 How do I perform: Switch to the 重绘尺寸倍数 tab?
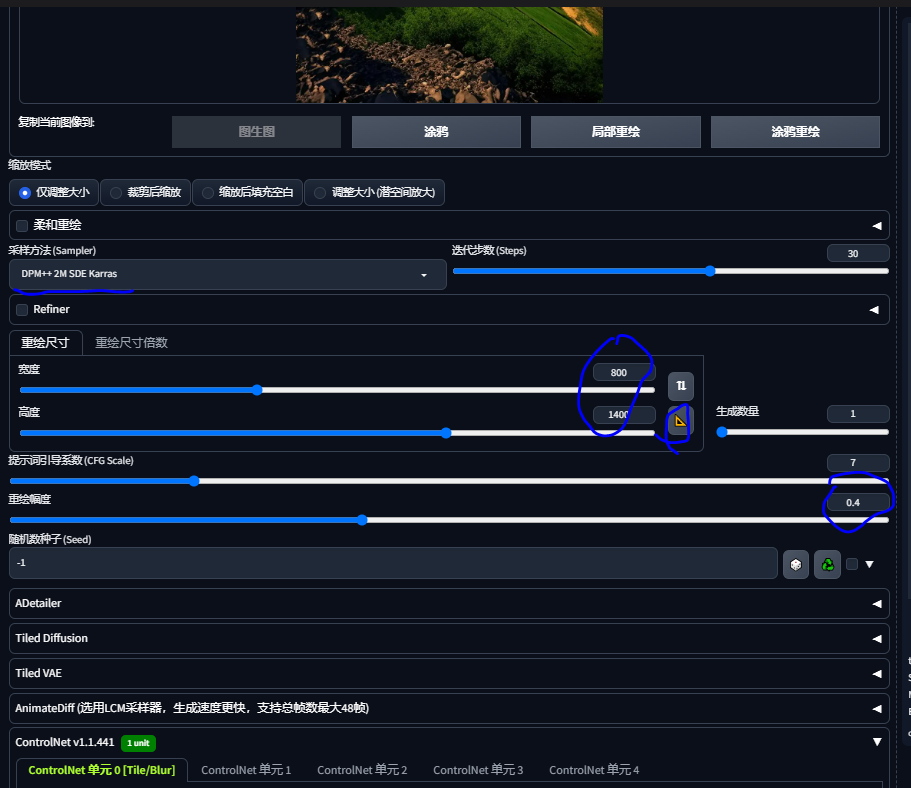[131, 343]
